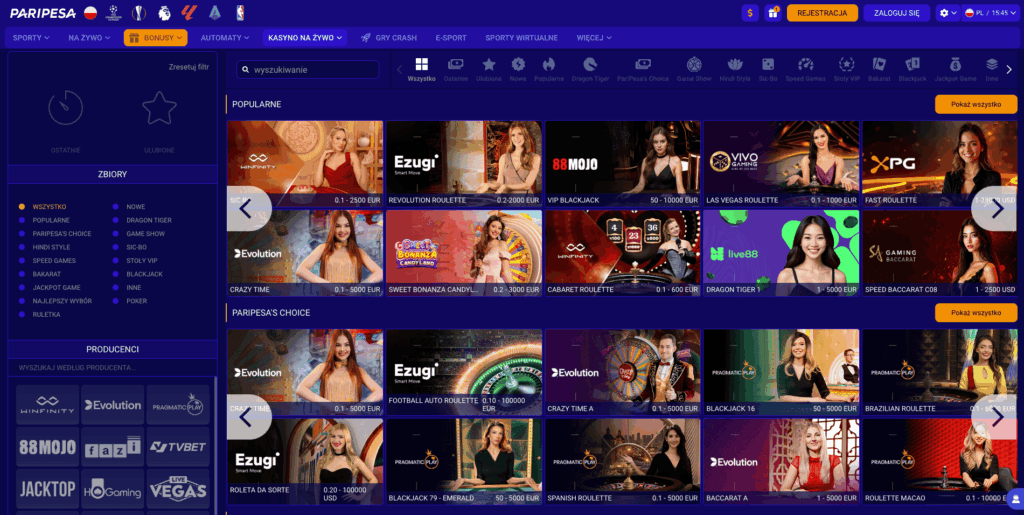1024x515 pixels.
Task: Open the Więcej dropdown menu
Action: click(x=594, y=38)
